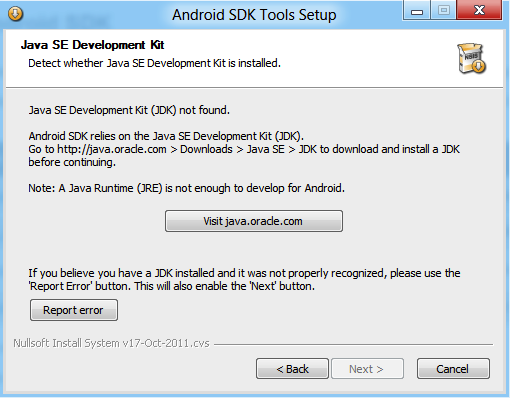Click 'Detect whether Java SE Development Kit is installed.'
510x398 pixels.
coord(154,63)
